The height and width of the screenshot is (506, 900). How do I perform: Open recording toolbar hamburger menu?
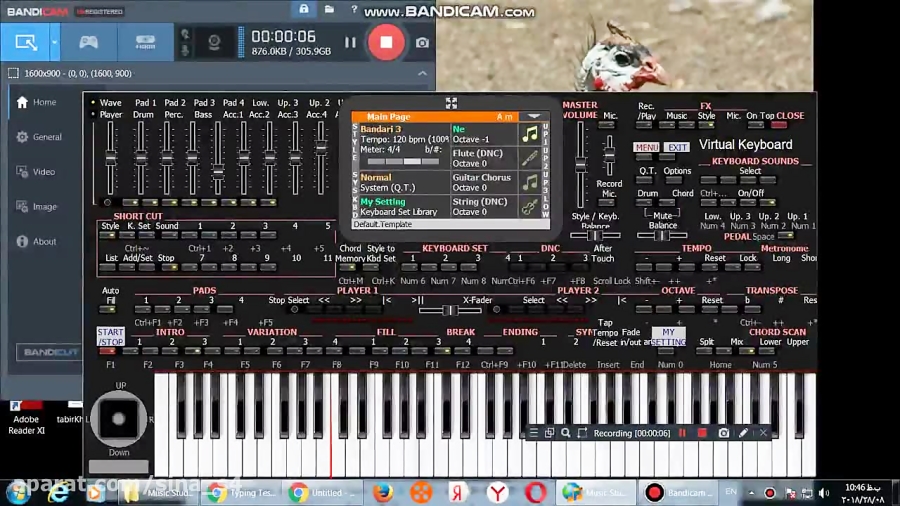pos(533,433)
